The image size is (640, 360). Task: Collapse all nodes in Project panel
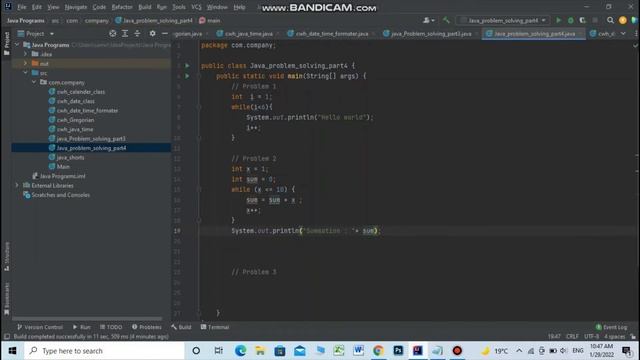137,33
